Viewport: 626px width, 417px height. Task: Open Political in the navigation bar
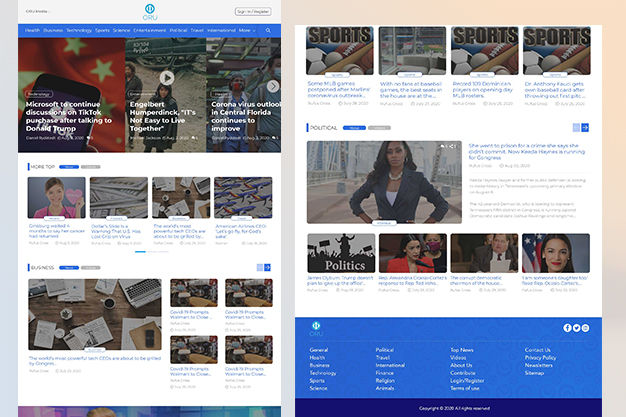pyautogui.click(x=178, y=30)
